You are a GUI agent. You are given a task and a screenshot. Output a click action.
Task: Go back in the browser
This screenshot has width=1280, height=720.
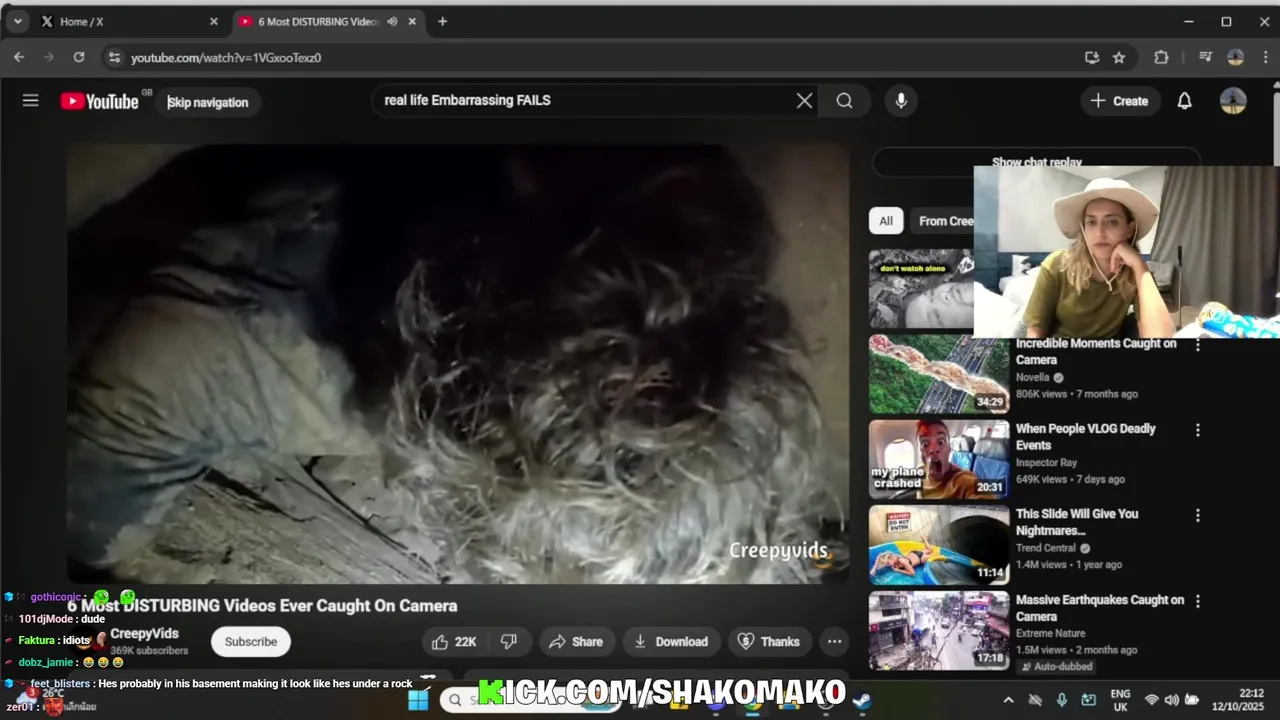(x=19, y=57)
